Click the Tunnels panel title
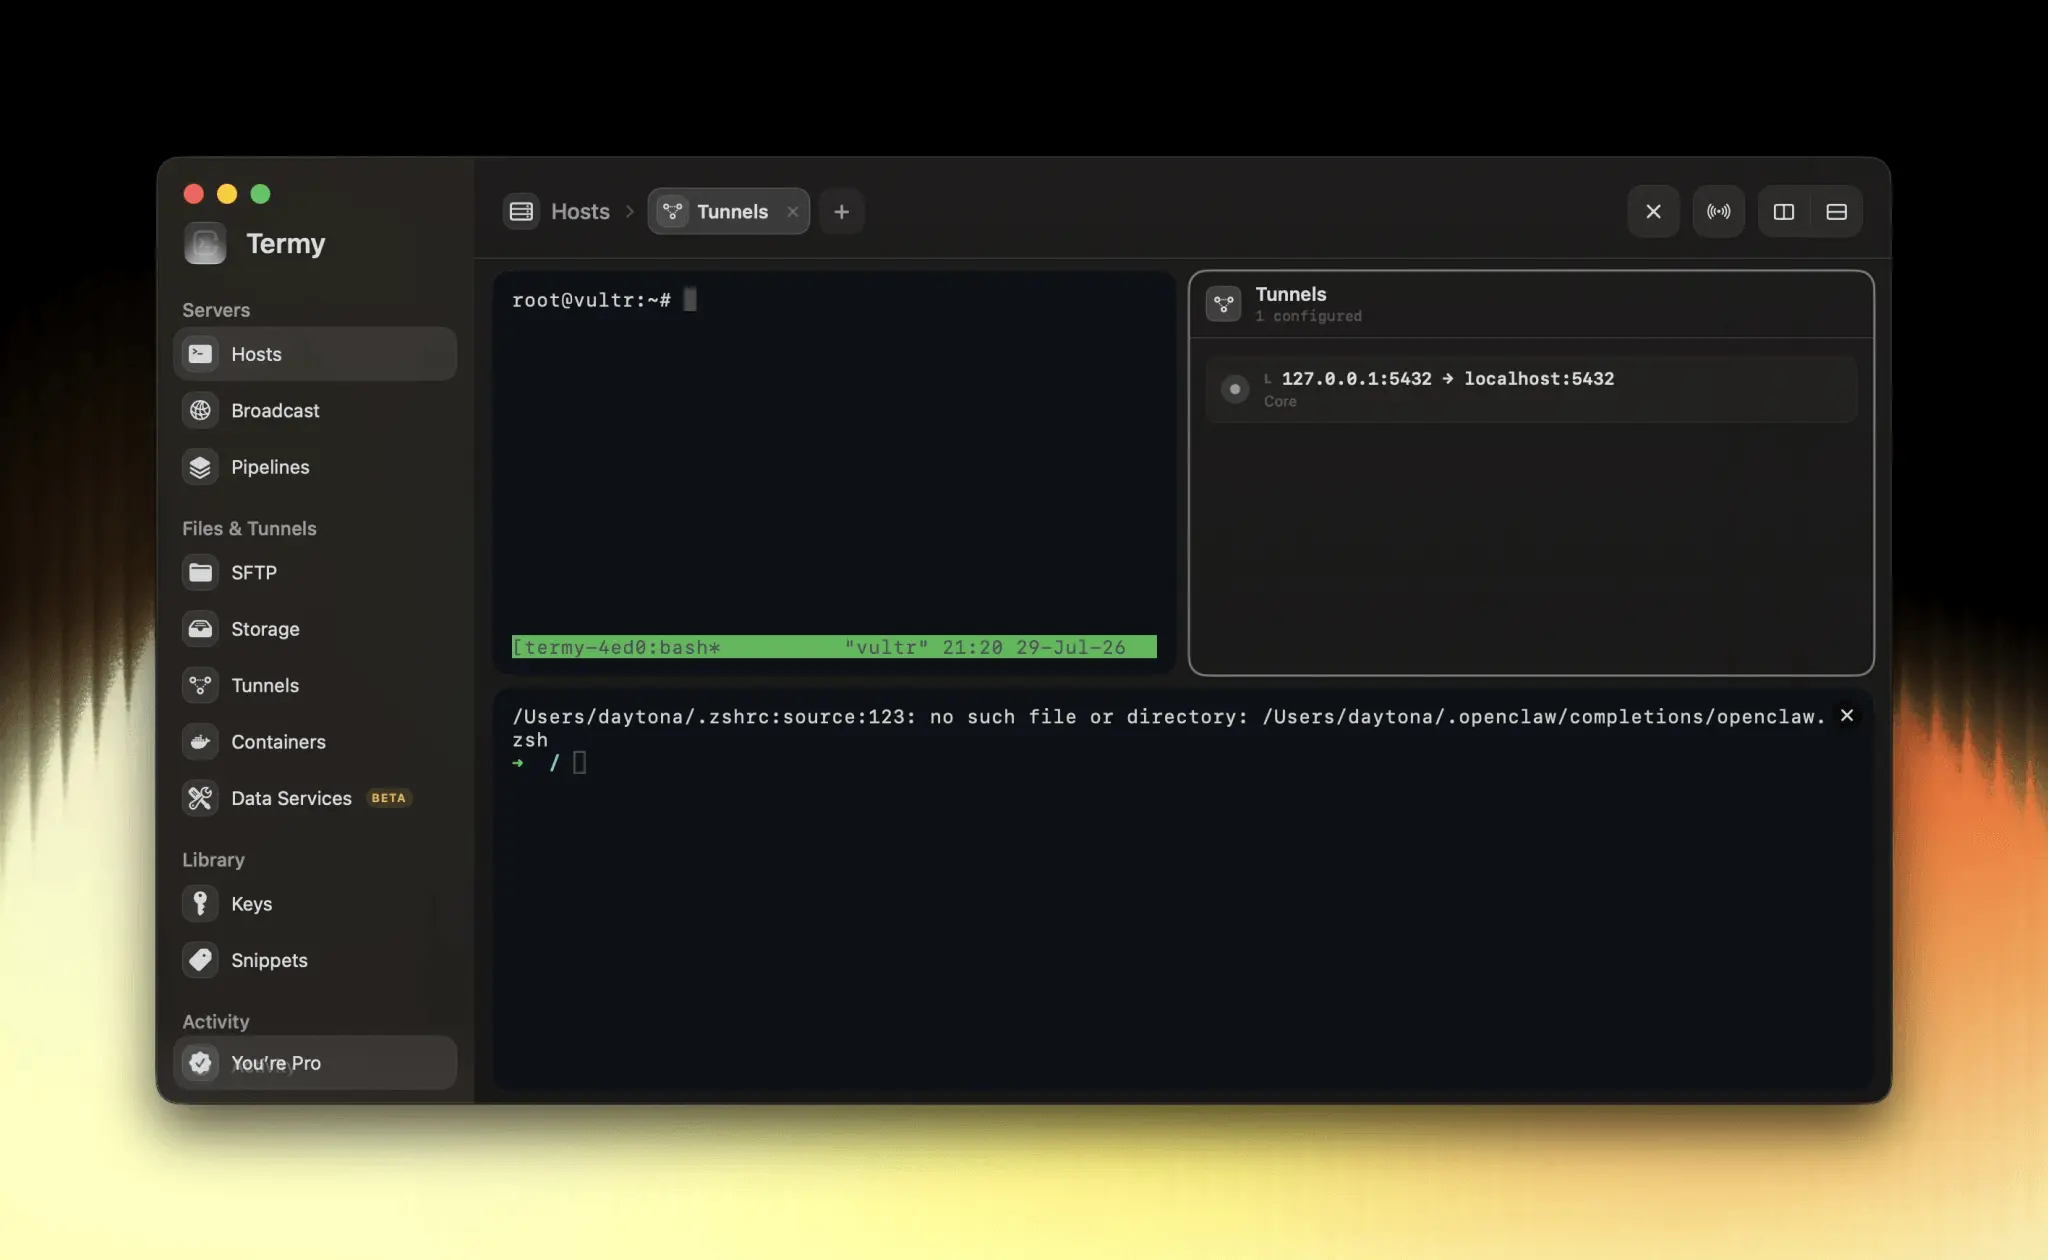 1291,294
